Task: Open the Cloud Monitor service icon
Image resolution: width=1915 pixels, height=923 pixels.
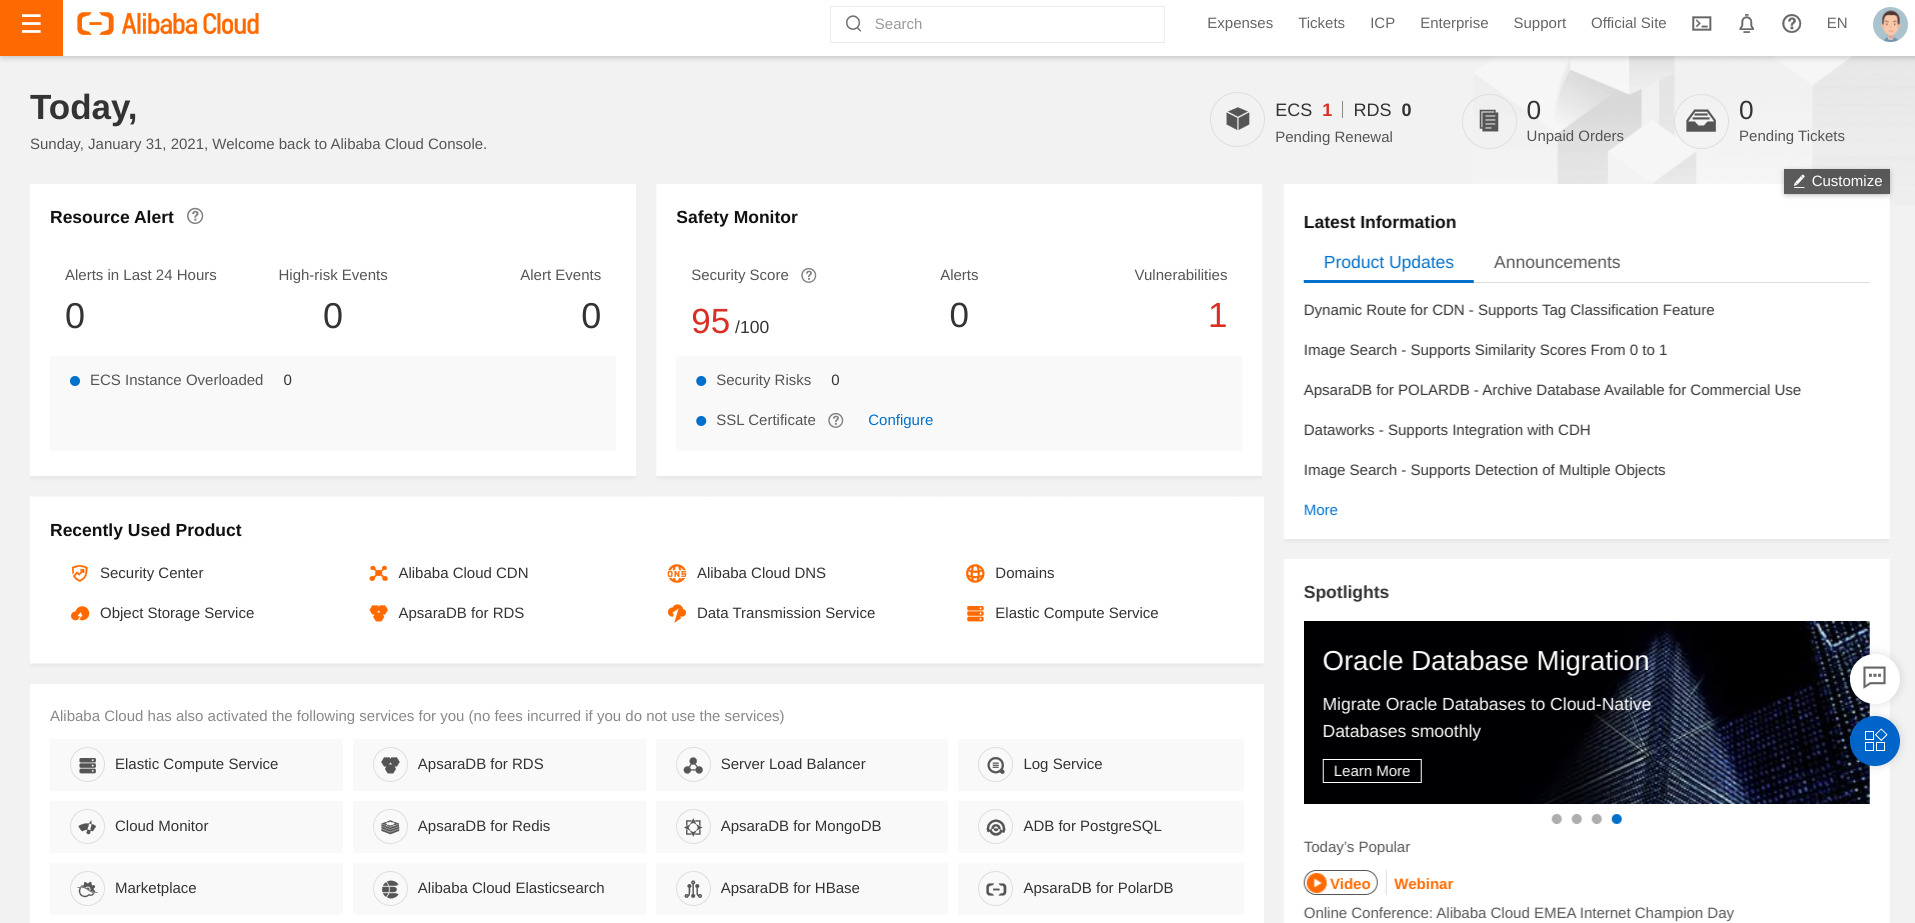Action: click(x=88, y=826)
